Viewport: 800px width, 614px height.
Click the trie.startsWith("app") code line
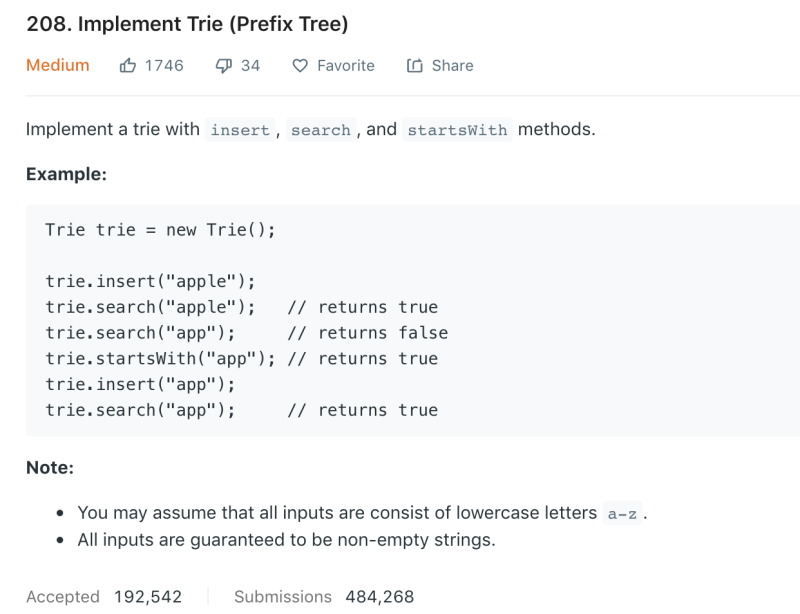tap(241, 358)
